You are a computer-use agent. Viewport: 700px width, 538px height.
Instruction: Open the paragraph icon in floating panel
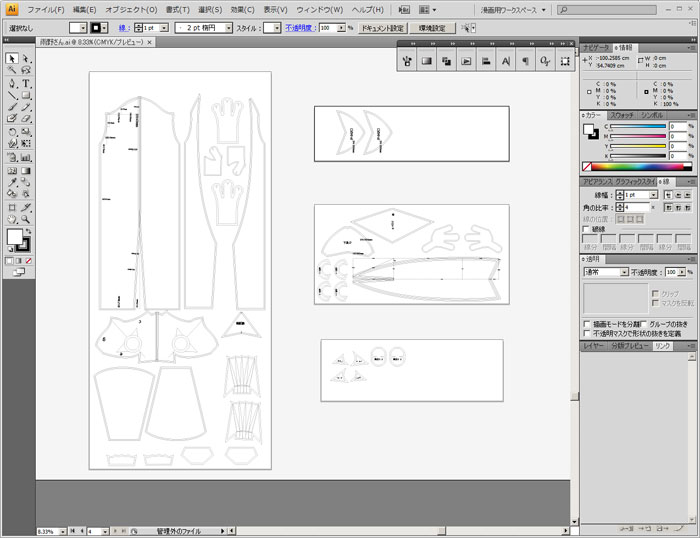tap(526, 62)
